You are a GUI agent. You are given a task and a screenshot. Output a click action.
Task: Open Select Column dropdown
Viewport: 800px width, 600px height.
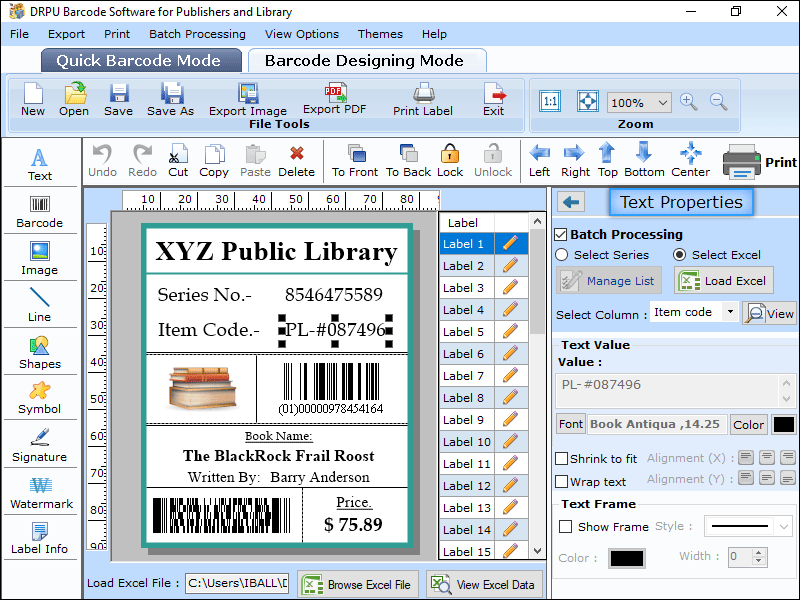tap(730, 312)
